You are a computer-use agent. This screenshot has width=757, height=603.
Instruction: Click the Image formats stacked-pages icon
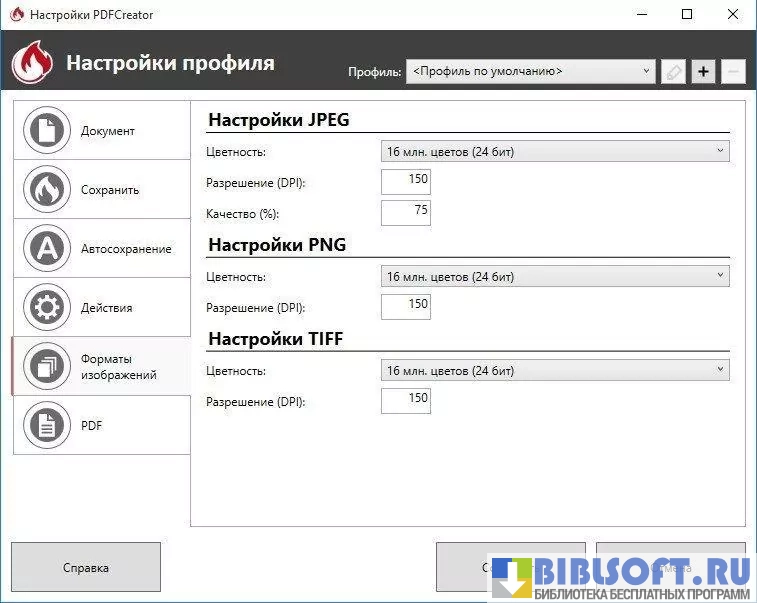click(47, 367)
